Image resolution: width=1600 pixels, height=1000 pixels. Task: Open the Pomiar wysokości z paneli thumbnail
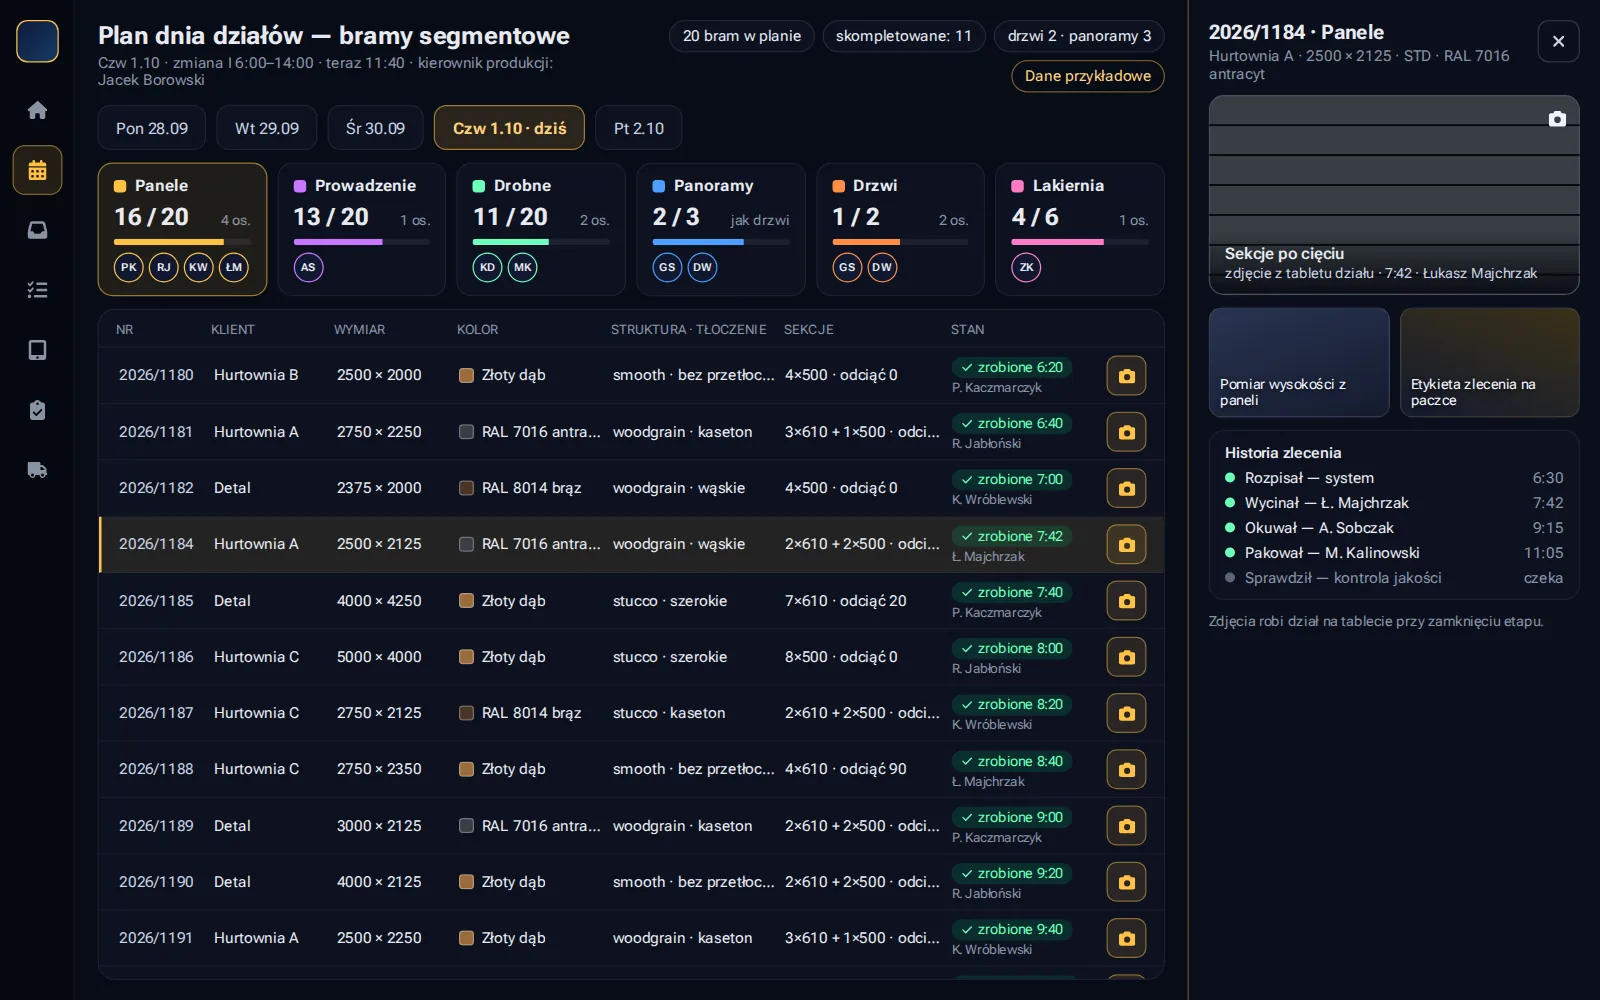tap(1299, 362)
